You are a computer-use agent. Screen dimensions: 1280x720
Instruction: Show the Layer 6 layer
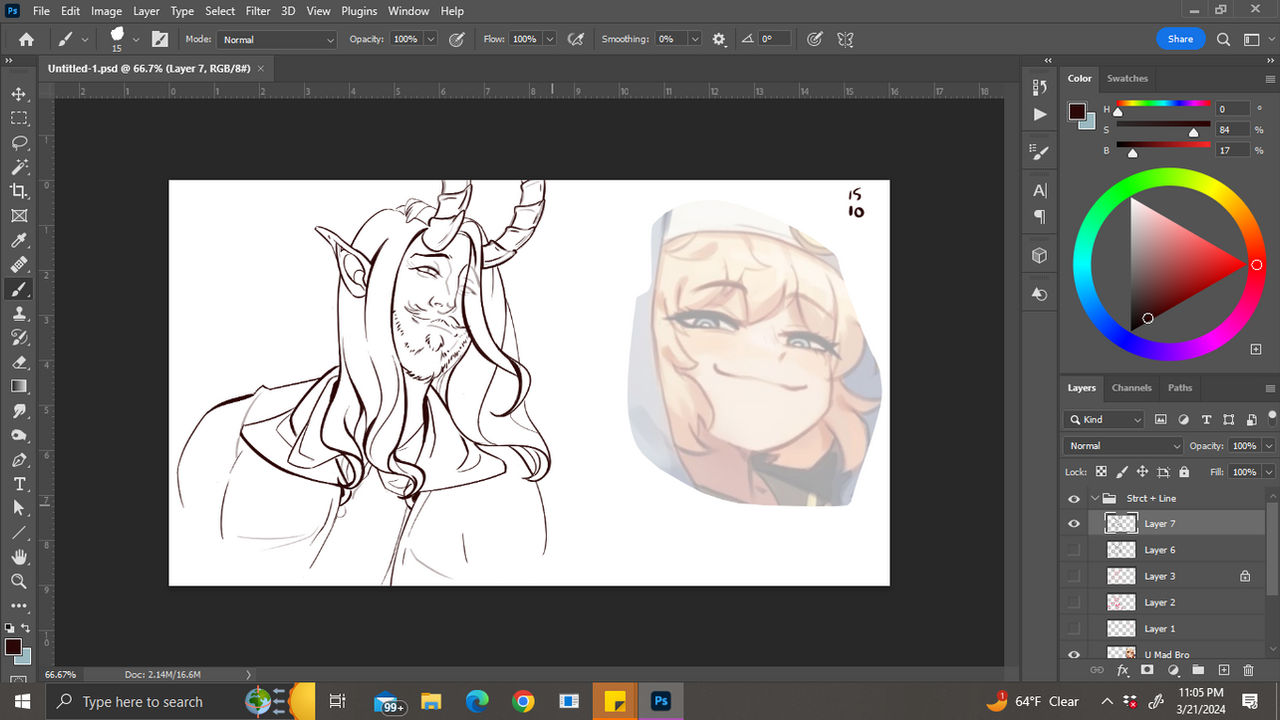point(1073,549)
